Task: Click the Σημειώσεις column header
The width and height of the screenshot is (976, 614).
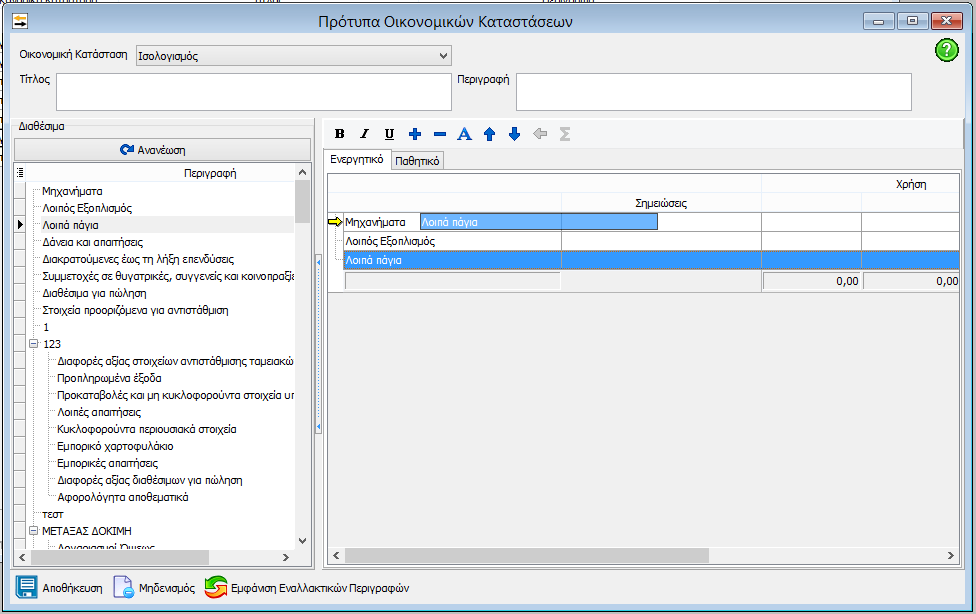Action: [661, 203]
